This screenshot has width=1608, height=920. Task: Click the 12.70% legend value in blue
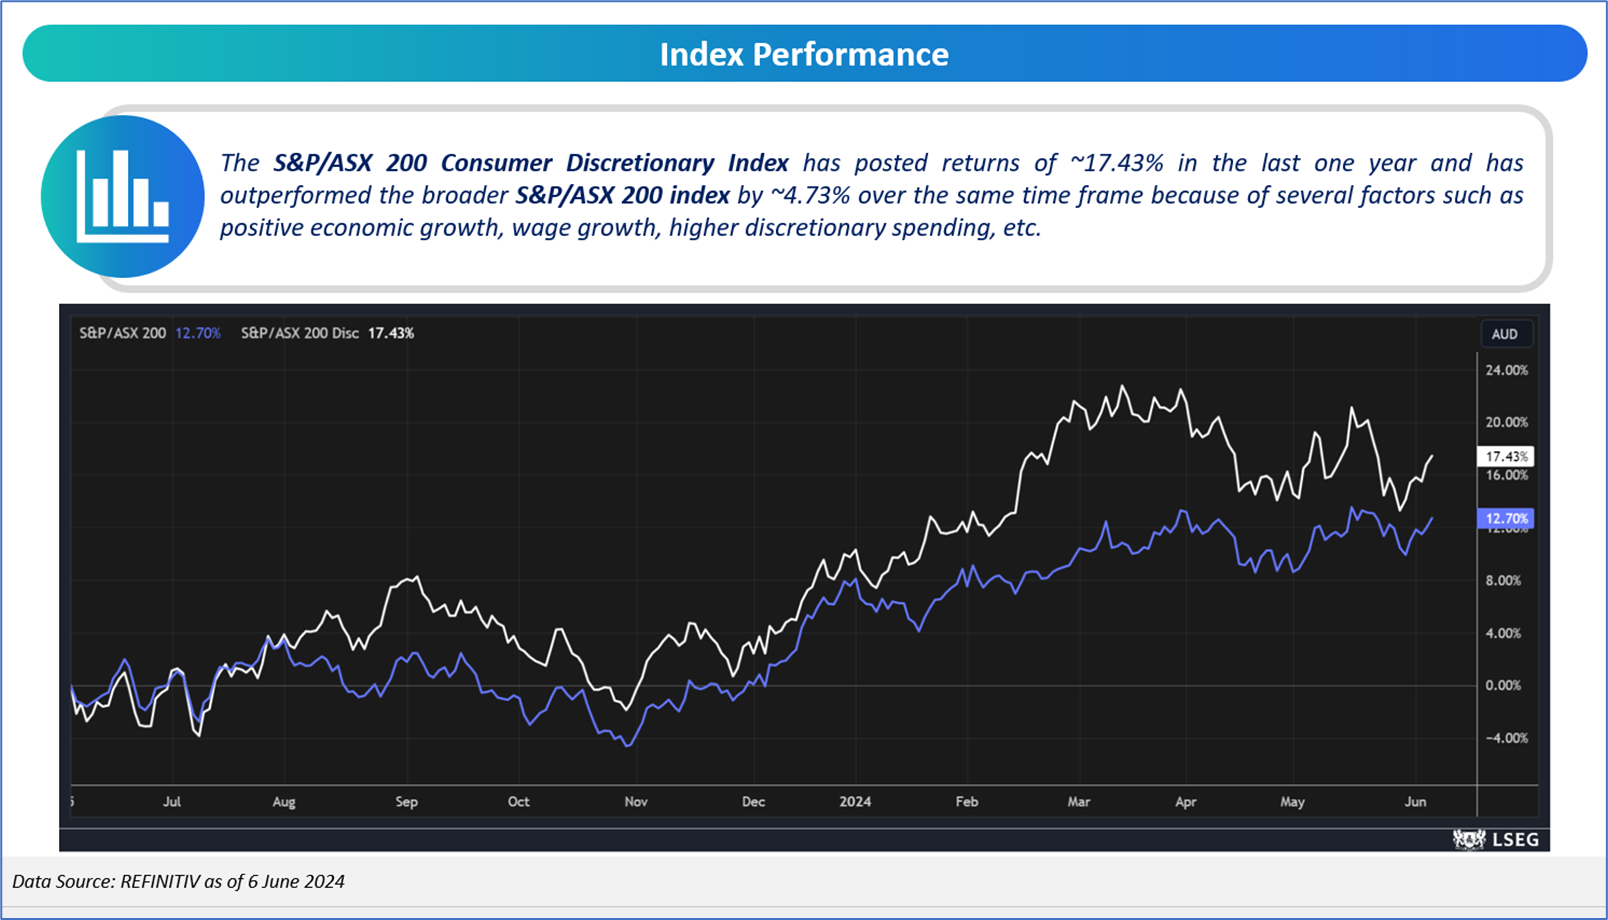198,333
